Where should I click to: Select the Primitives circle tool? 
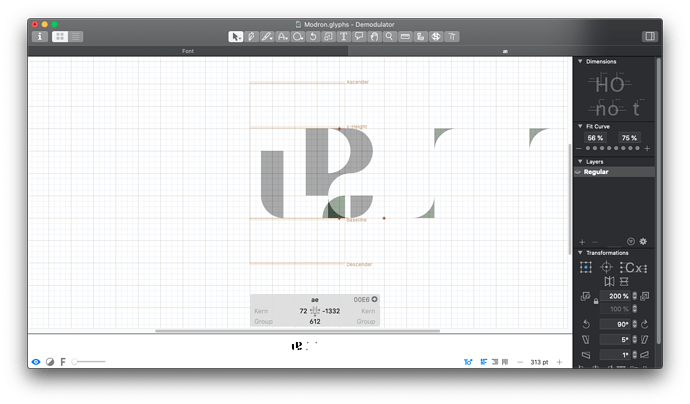point(298,37)
